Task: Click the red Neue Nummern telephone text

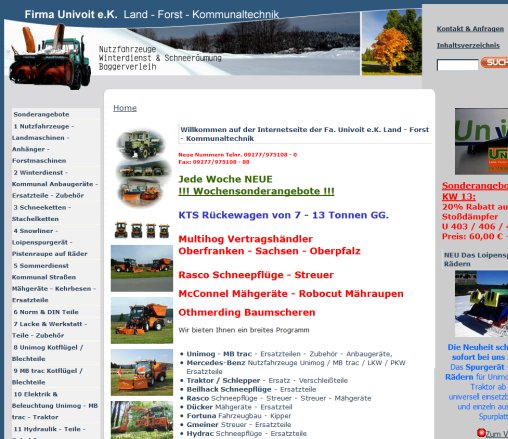Action: (238, 158)
